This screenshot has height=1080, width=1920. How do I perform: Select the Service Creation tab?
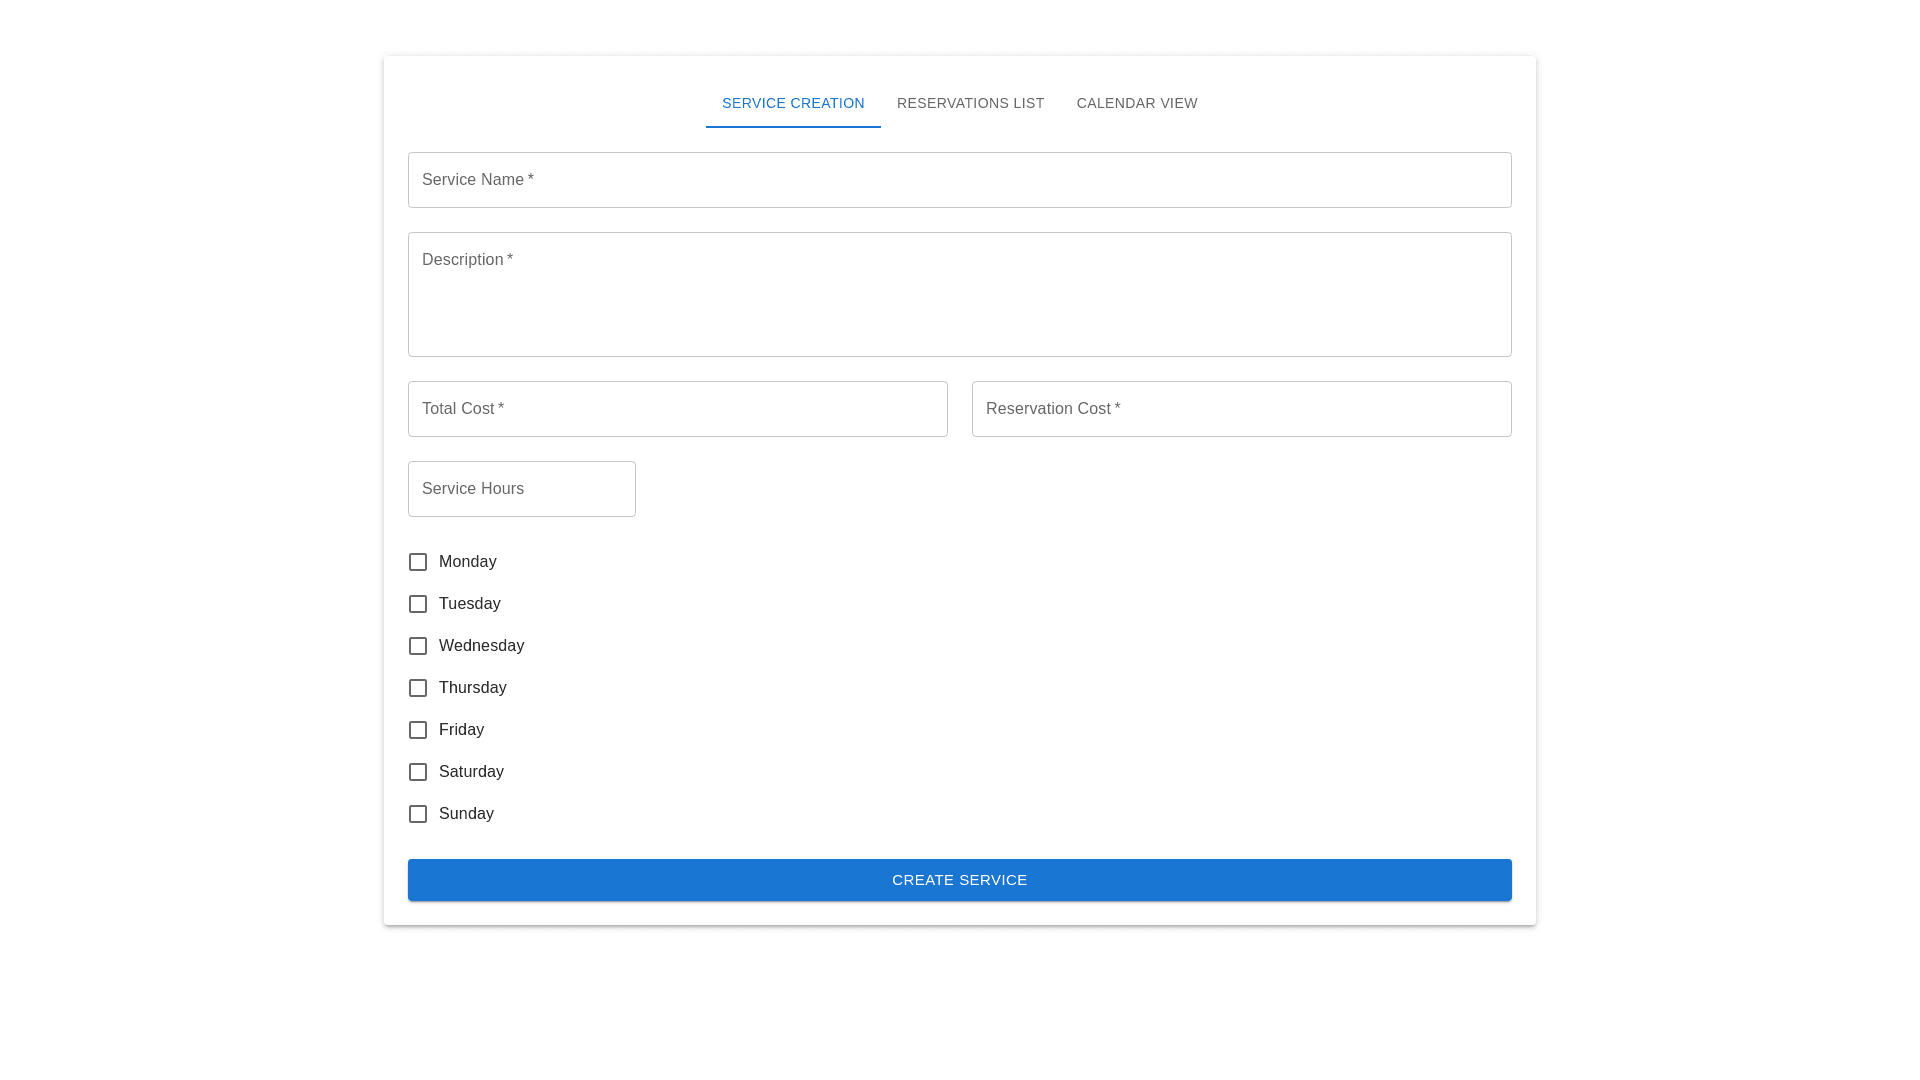[793, 103]
